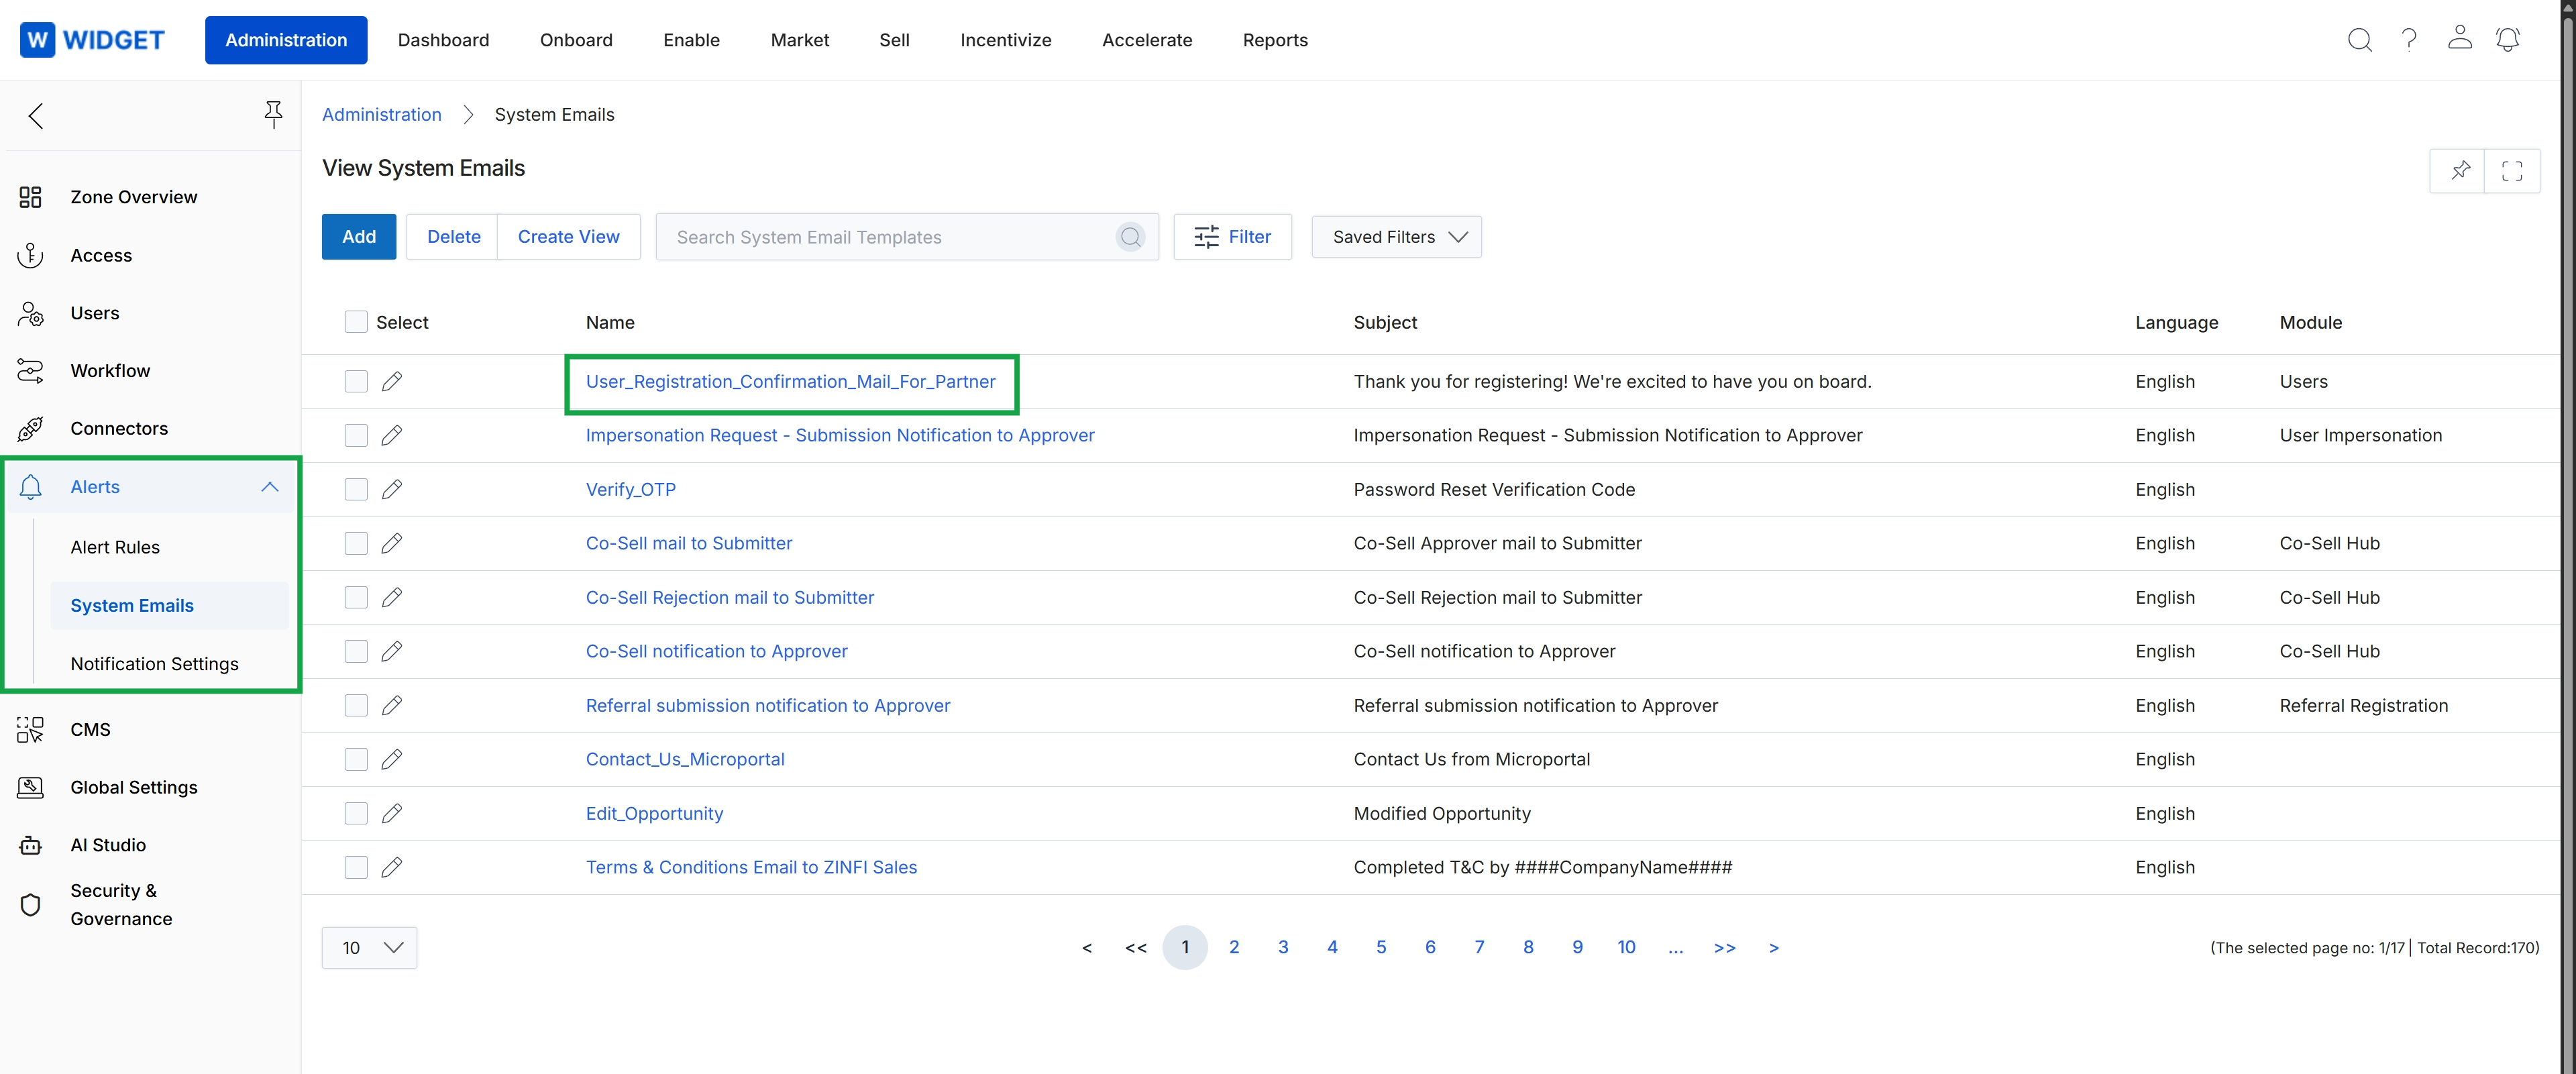Open the help question mark icon
Viewport: 2576px width, 1074px height.
2409,40
